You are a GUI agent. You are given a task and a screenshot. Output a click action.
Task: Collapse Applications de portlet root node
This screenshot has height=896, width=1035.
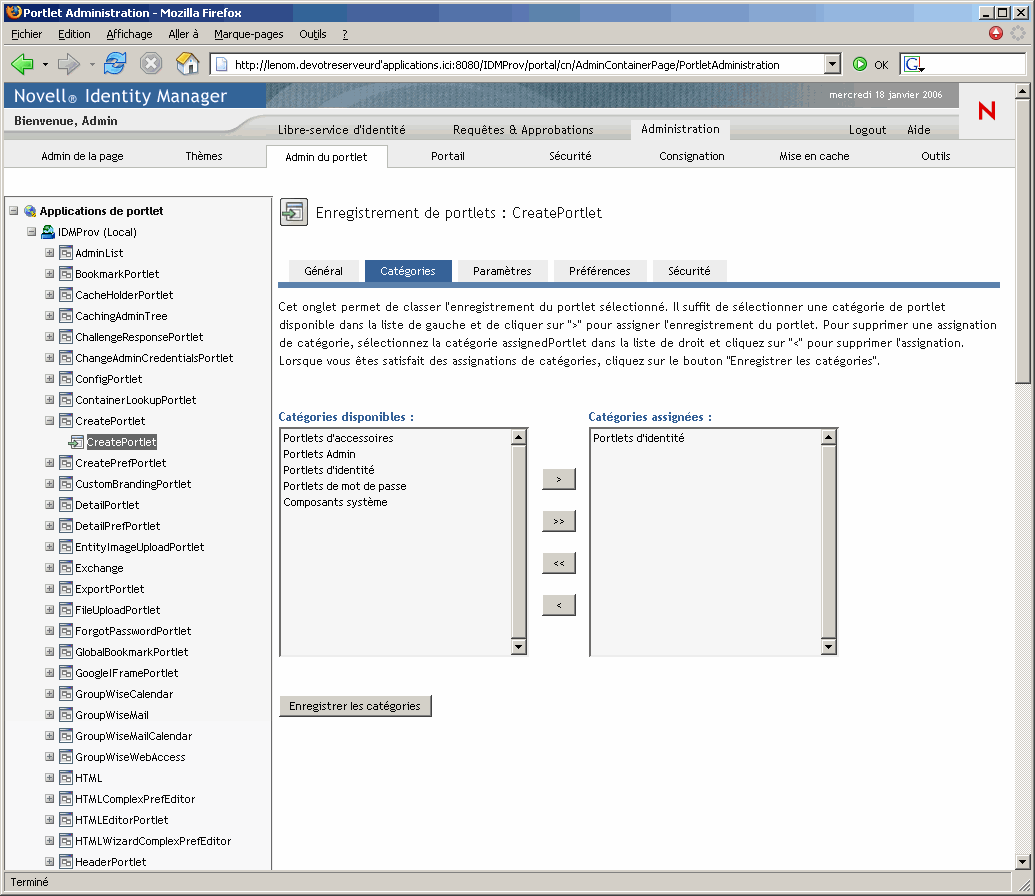pyautogui.click(x=14, y=211)
